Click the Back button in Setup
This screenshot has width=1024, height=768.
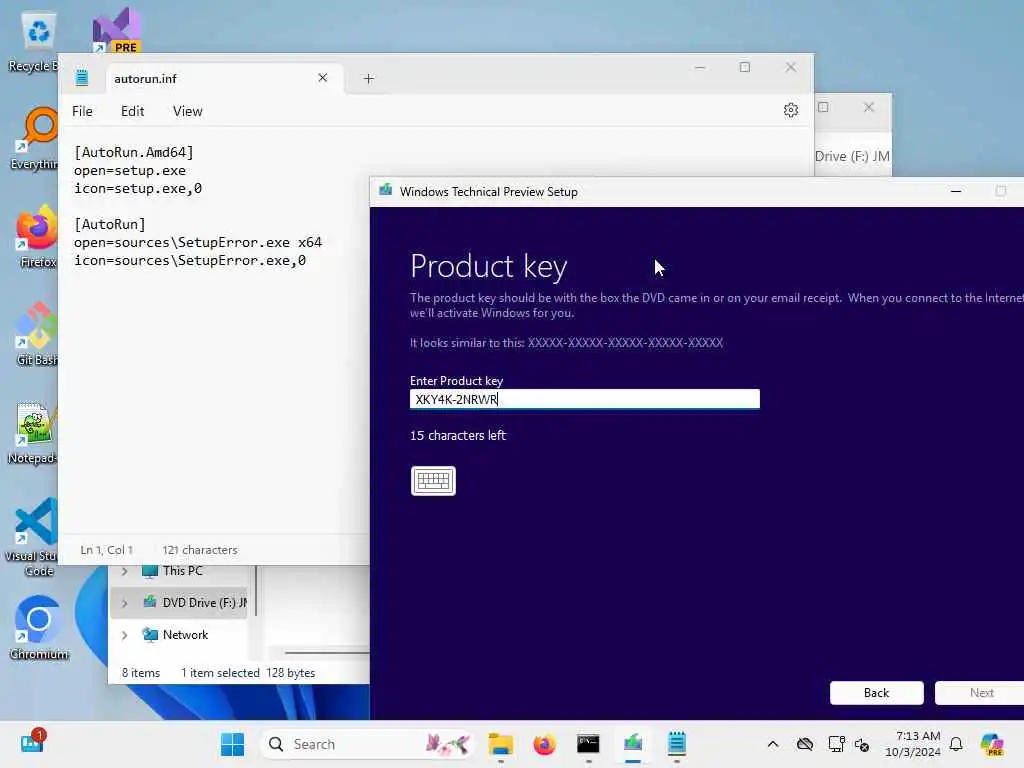pyautogui.click(x=876, y=693)
